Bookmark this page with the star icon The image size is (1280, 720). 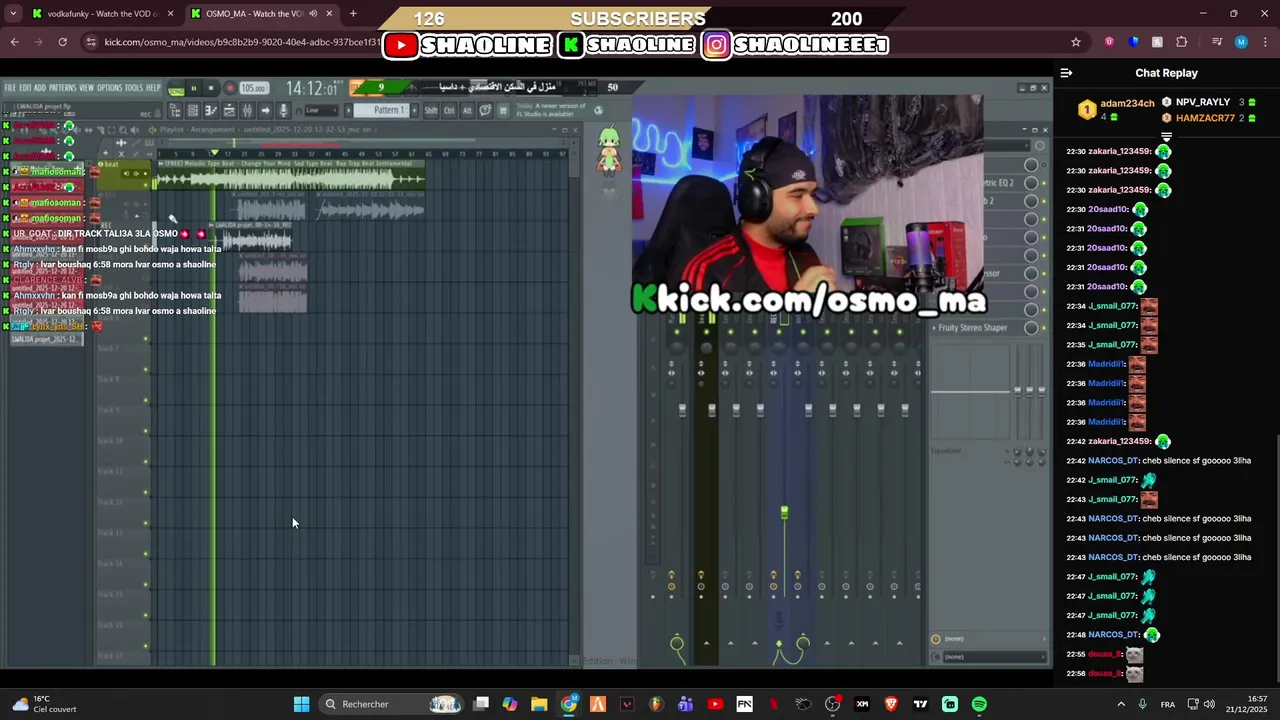(x=1076, y=42)
